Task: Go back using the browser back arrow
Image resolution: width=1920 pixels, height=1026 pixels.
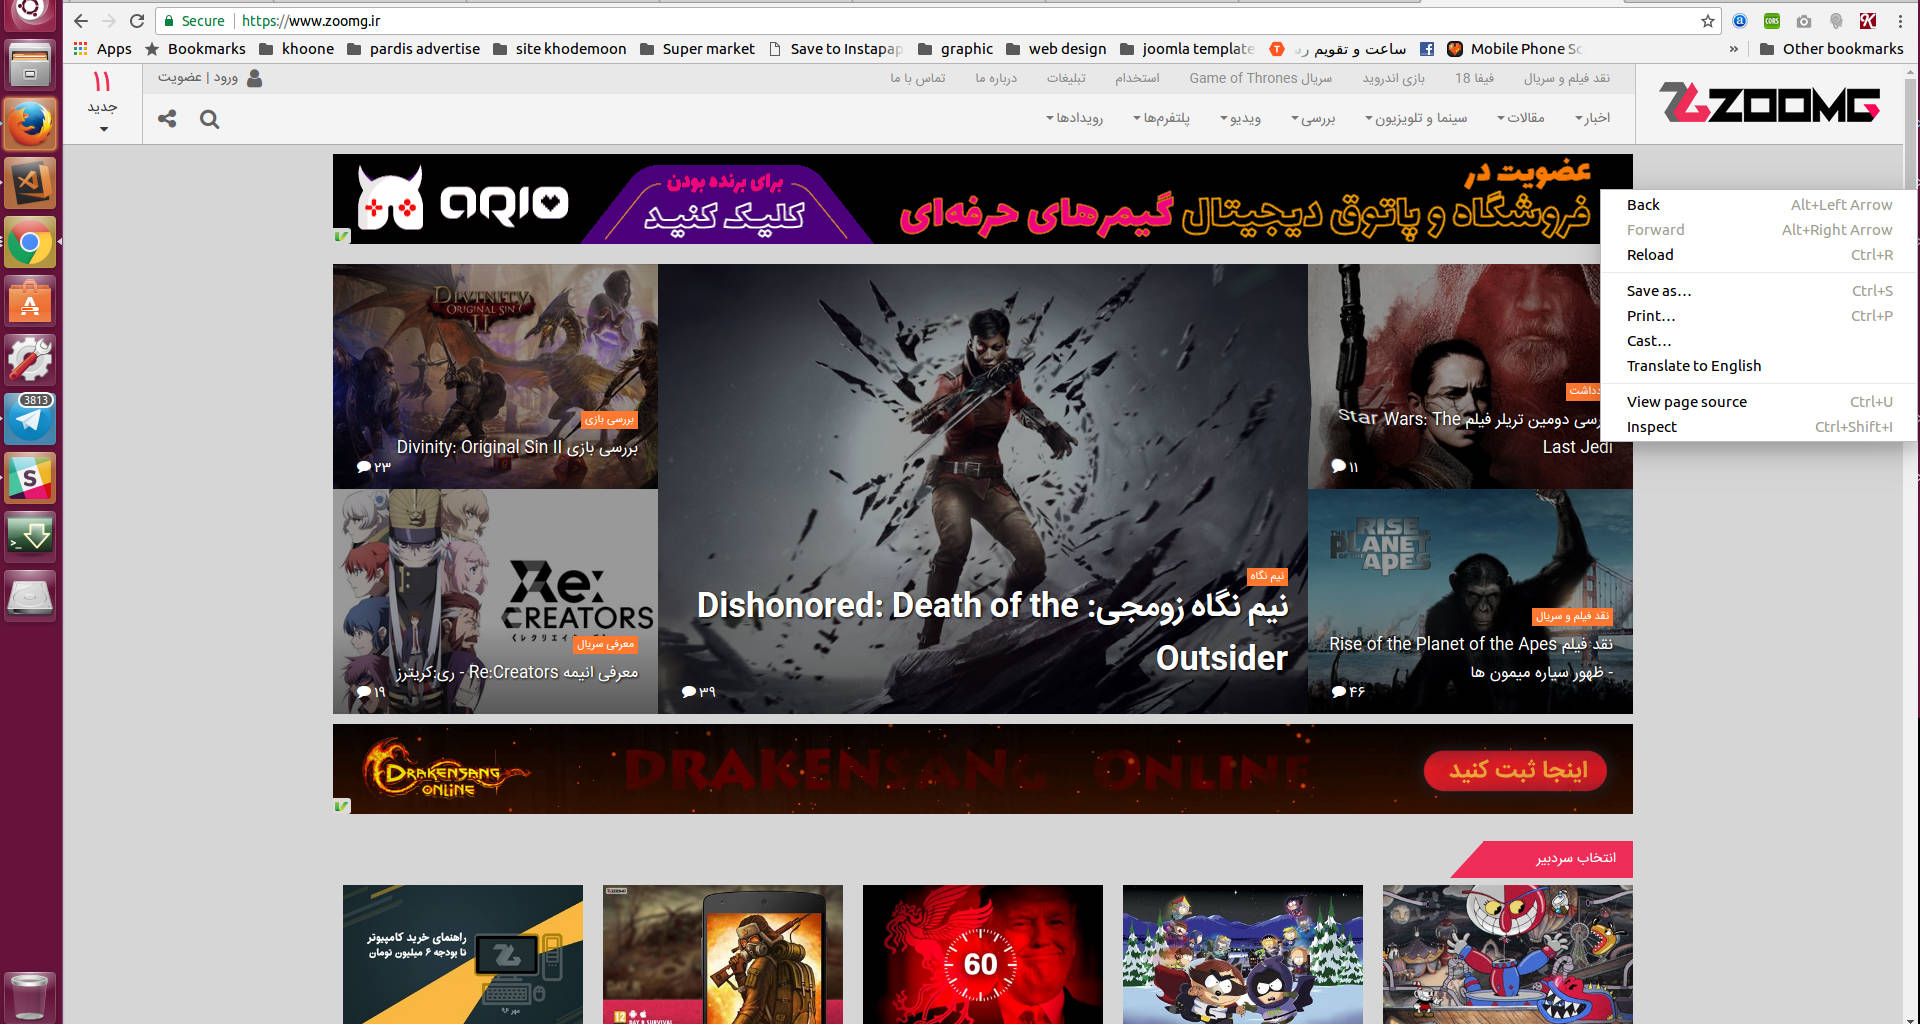Action: click(81, 21)
